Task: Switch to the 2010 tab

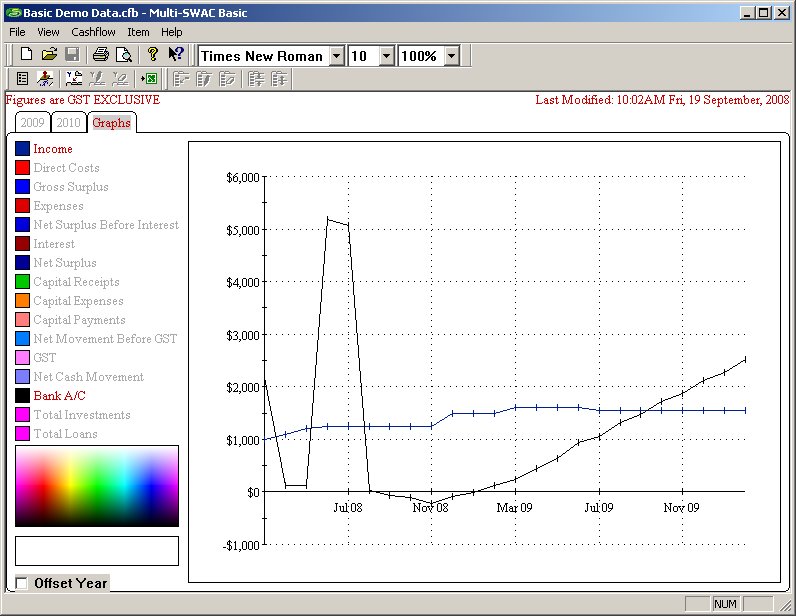Action: pyautogui.click(x=69, y=123)
